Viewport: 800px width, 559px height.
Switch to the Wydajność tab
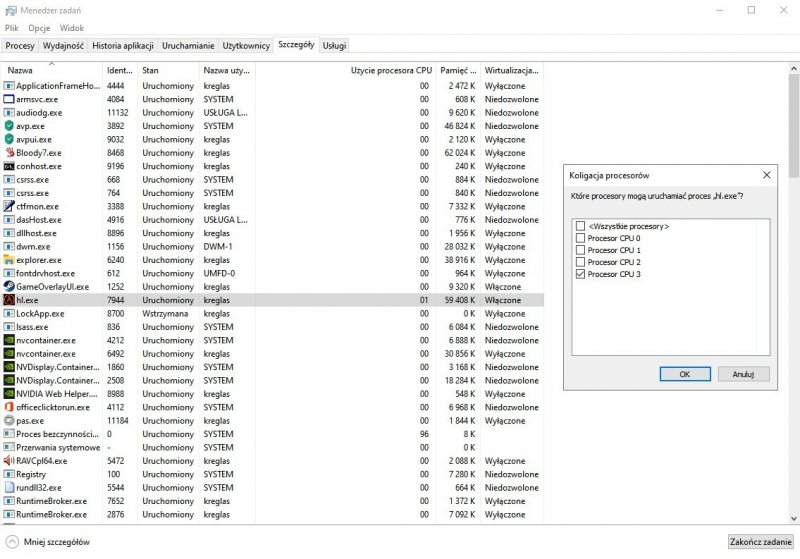tap(63, 46)
